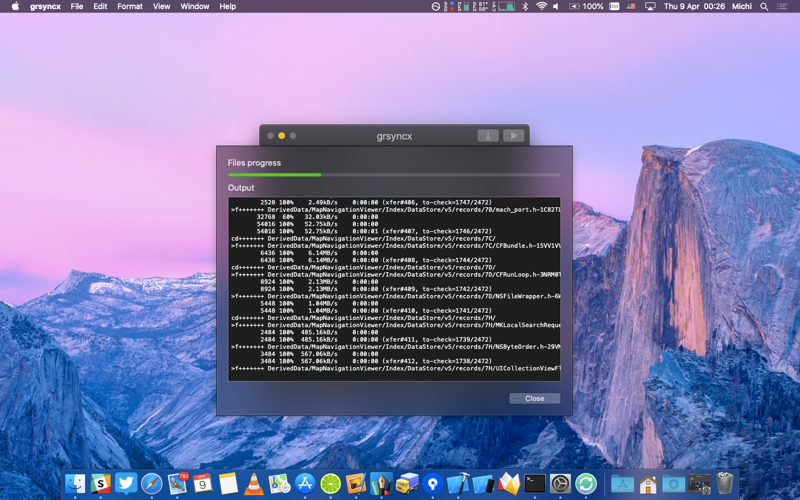
Task: Click the simulation button in grsyncx toolbar
Action: (488, 136)
